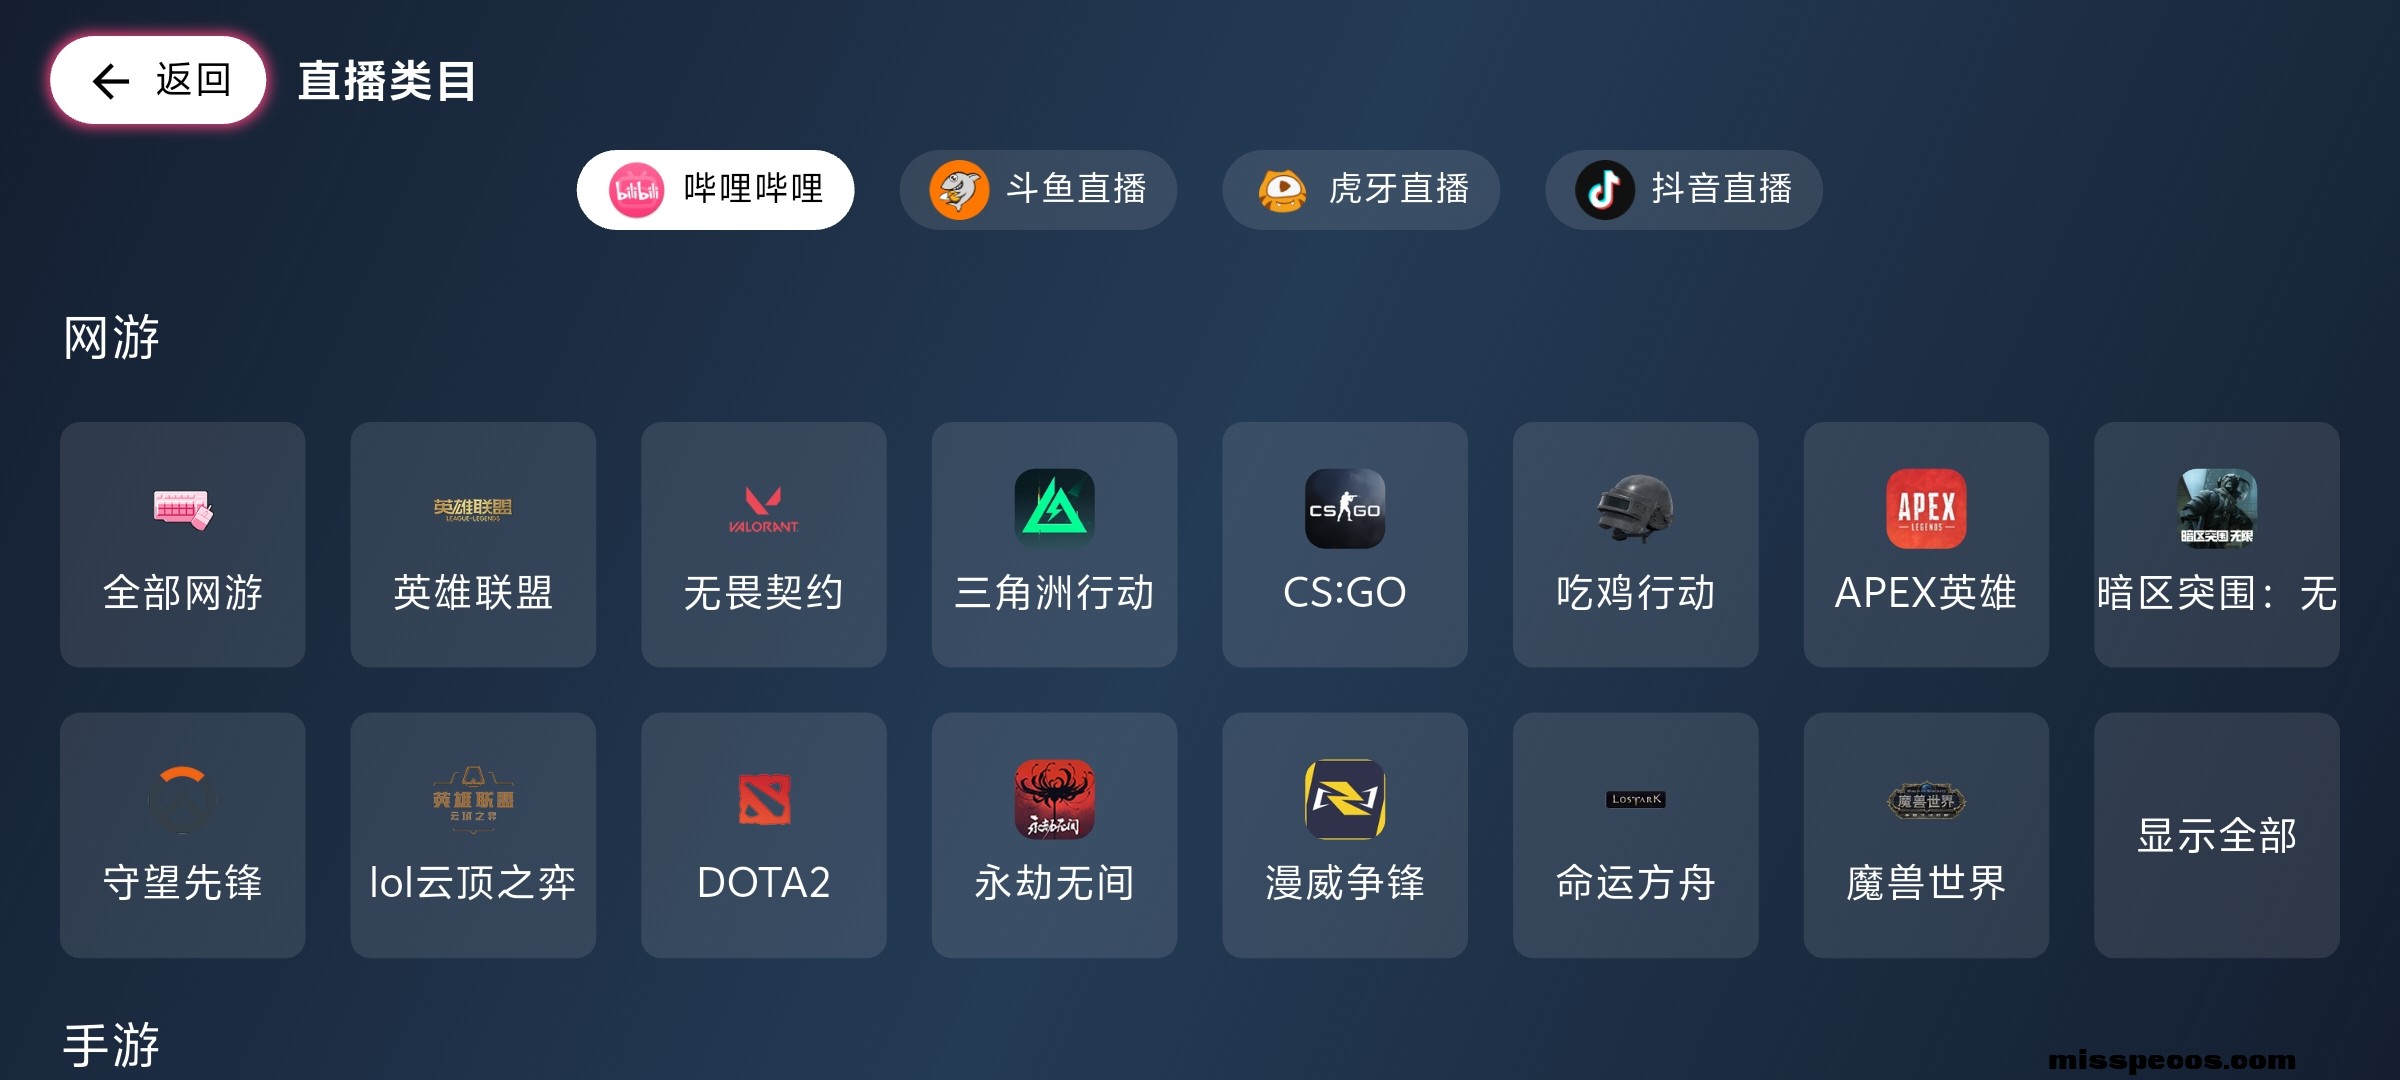Image resolution: width=2400 pixels, height=1080 pixels.
Task: Open 吃鸡行动 helmet icon category
Action: pos(1636,544)
